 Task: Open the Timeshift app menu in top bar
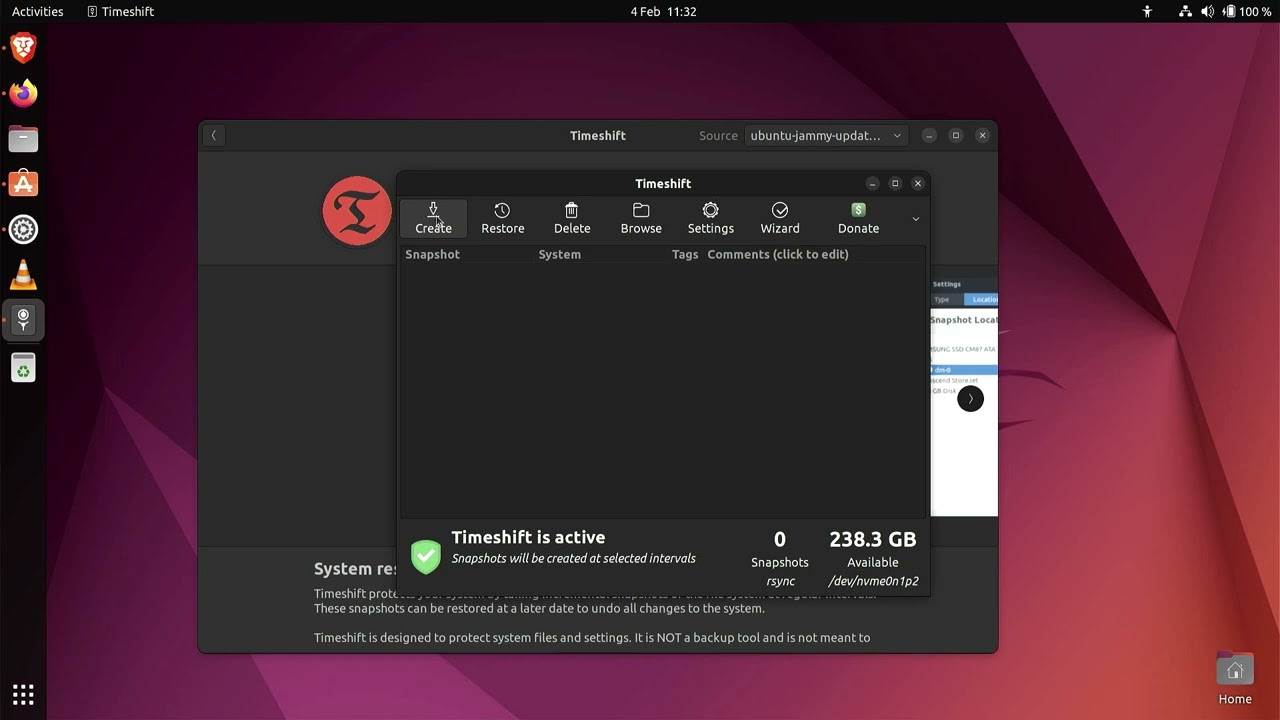pyautogui.click(x=120, y=11)
